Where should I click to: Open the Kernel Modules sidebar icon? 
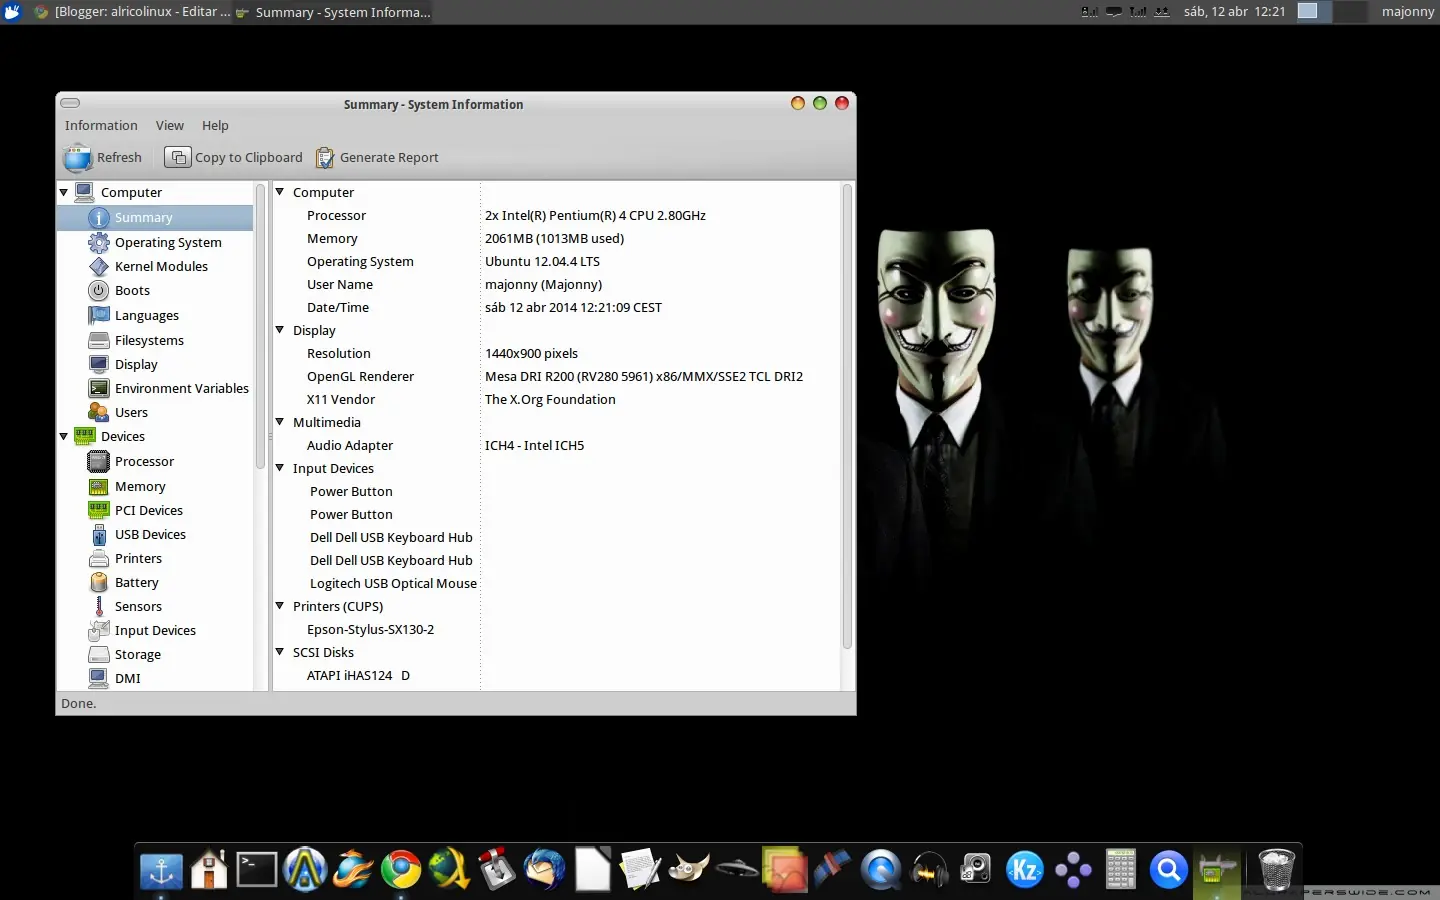(98, 266)
